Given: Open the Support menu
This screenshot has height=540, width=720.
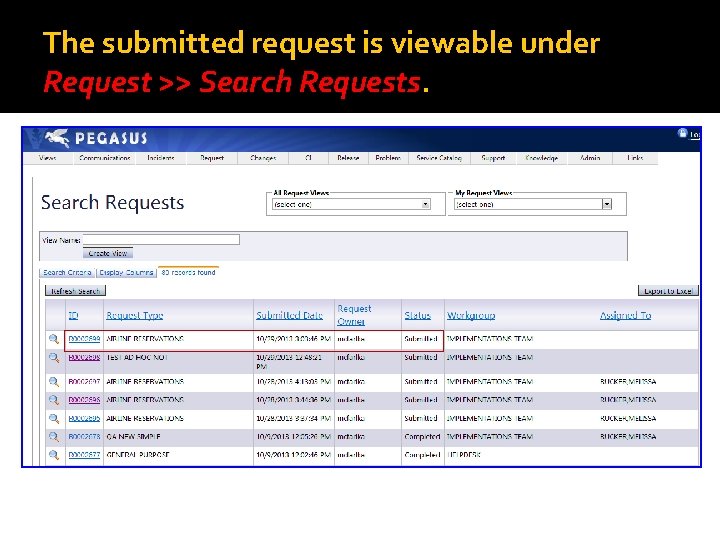Looking at the screenshot, I should point(493,158).
